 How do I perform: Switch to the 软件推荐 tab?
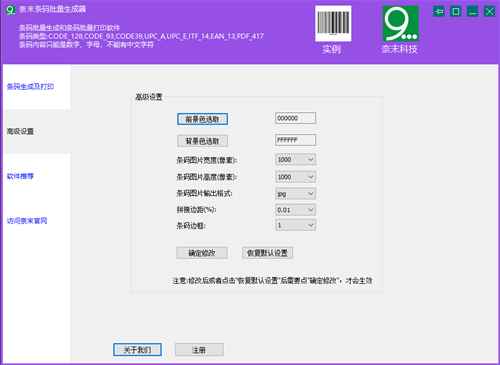(37, 176)
